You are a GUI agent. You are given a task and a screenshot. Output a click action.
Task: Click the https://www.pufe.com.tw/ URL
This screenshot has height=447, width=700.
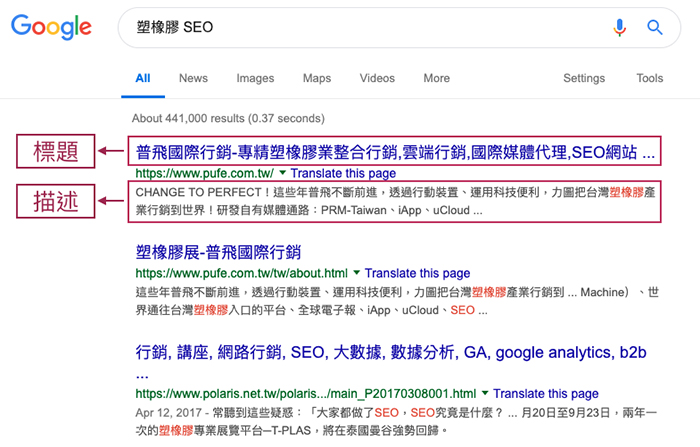pyautogui.click(x=204, y=173)
